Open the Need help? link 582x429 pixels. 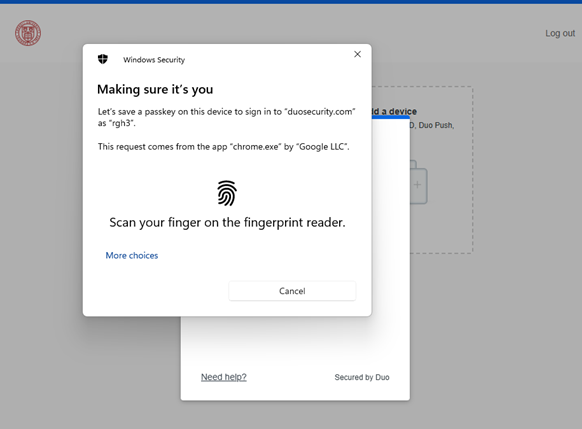[224, 377]
